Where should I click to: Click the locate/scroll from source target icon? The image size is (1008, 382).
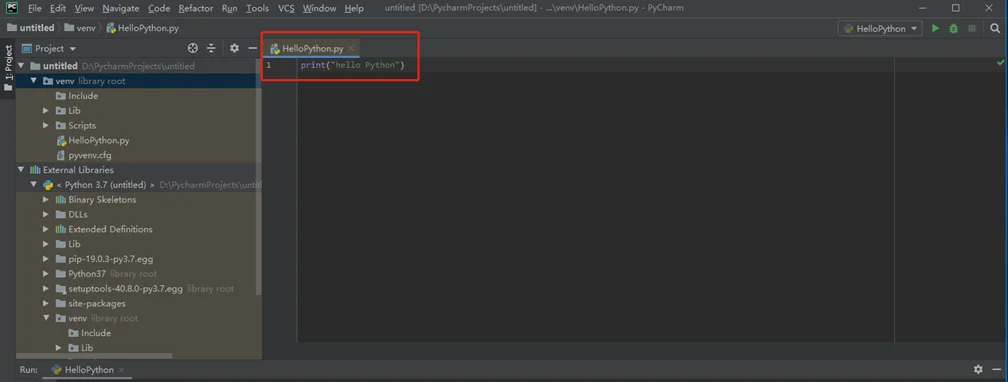pos(192,48)
